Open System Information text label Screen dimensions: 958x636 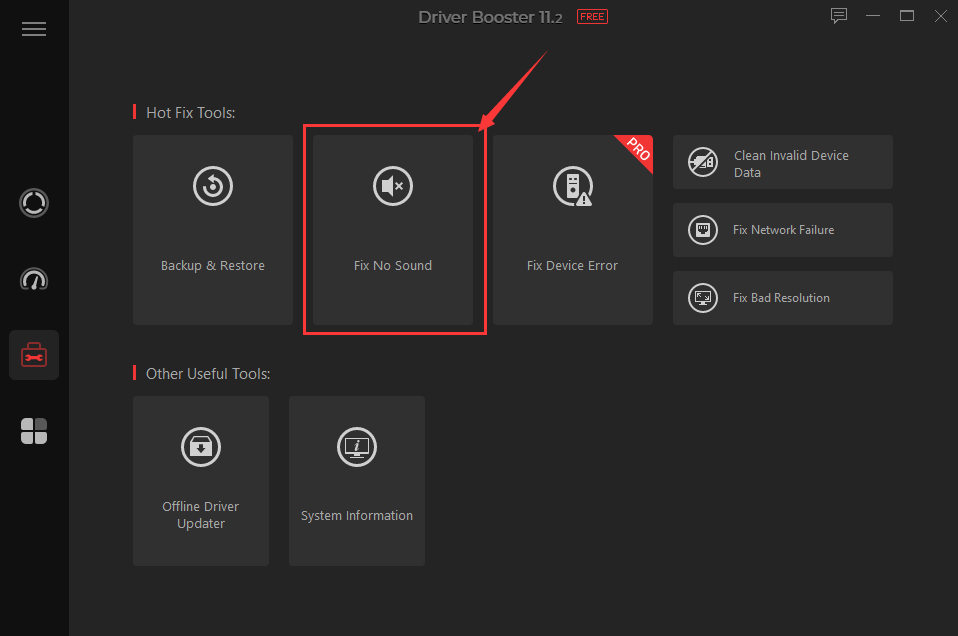pyautogui.click(x=357, y=516)
